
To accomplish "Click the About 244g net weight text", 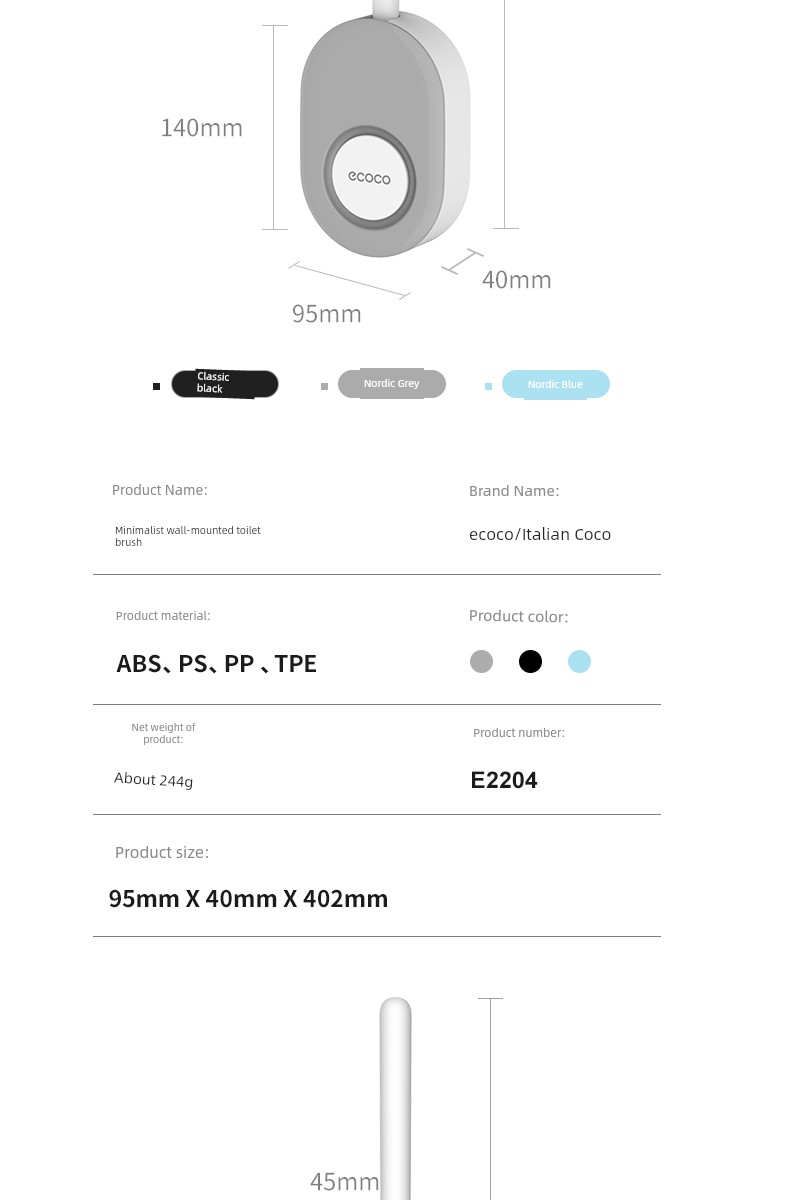I will (154, 780).
